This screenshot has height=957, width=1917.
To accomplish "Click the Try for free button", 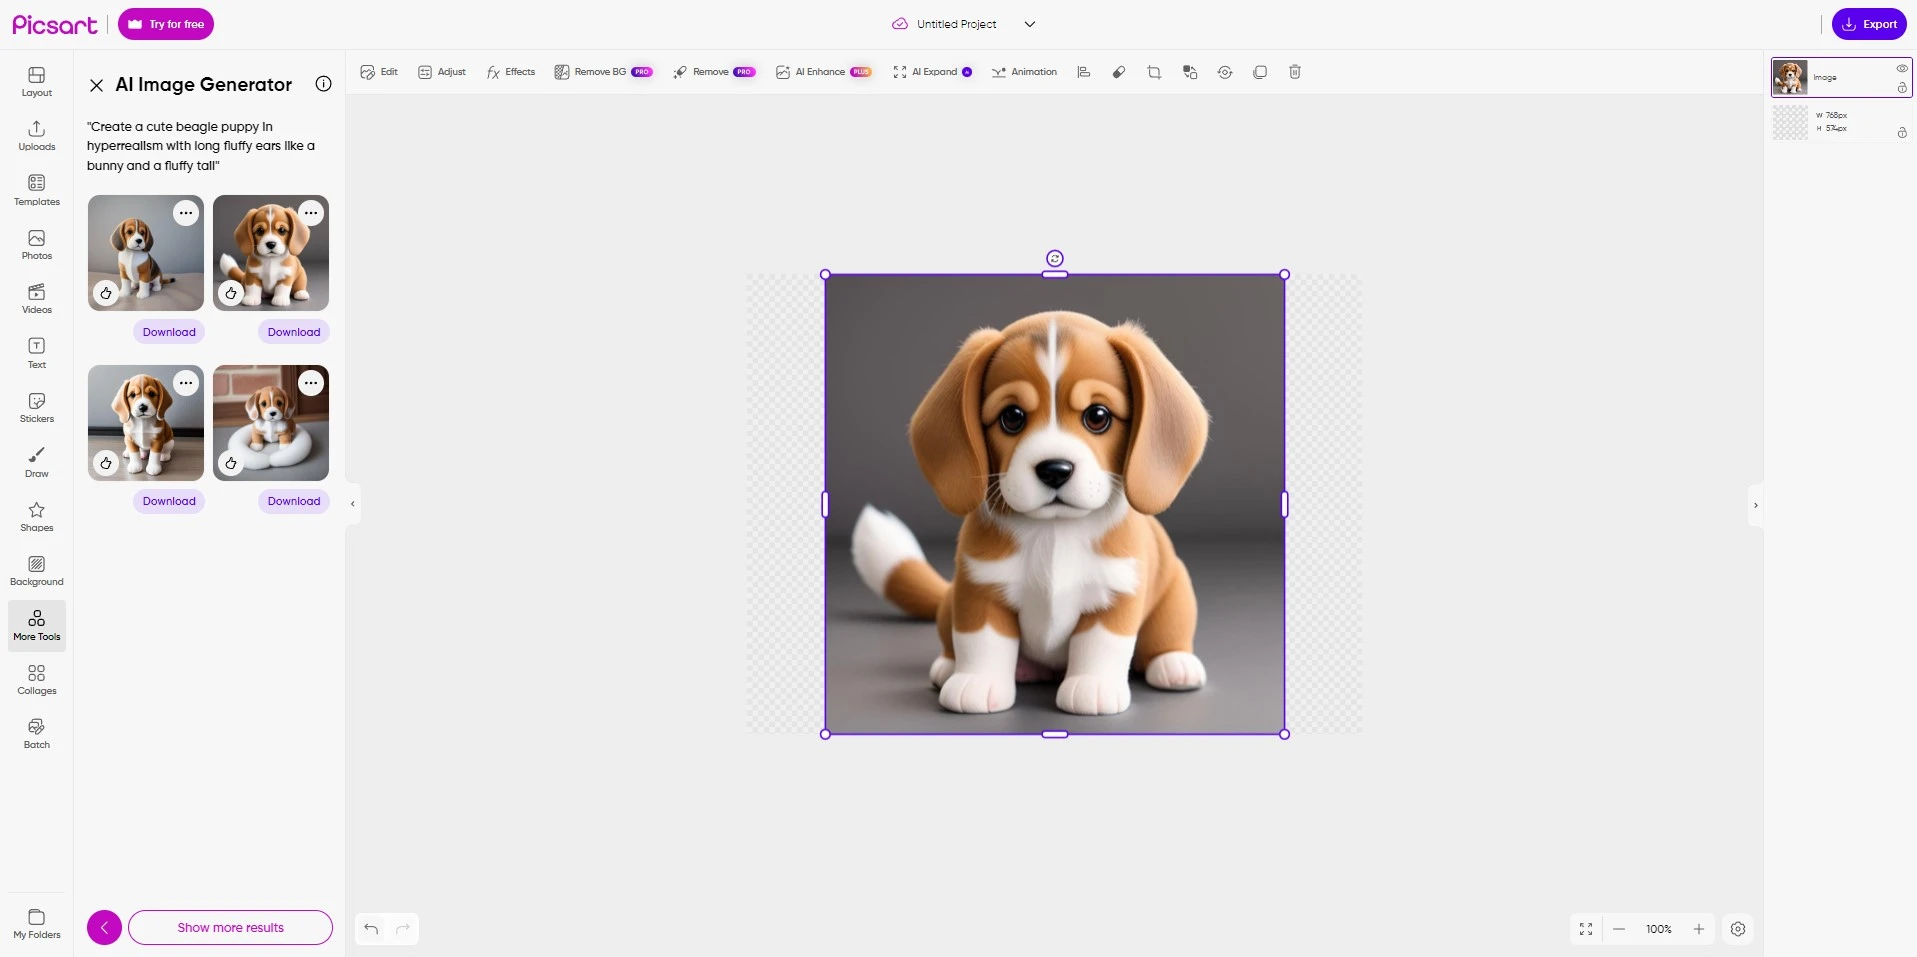I will 166,24.
